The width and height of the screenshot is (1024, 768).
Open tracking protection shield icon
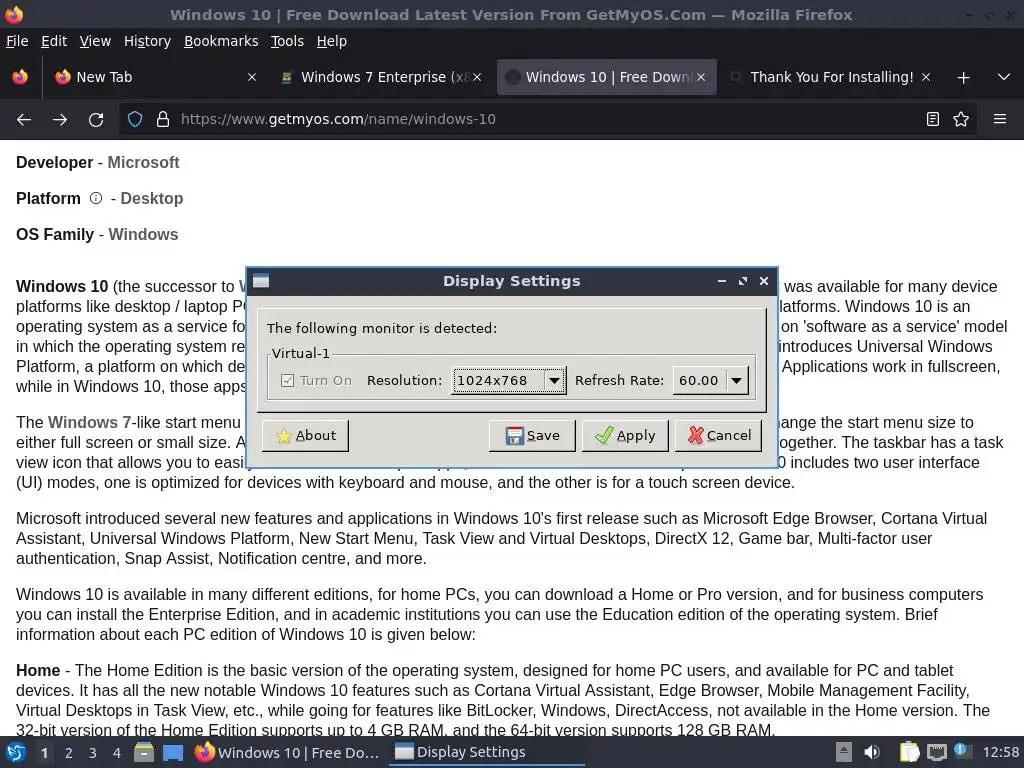(x=135, y=119)
